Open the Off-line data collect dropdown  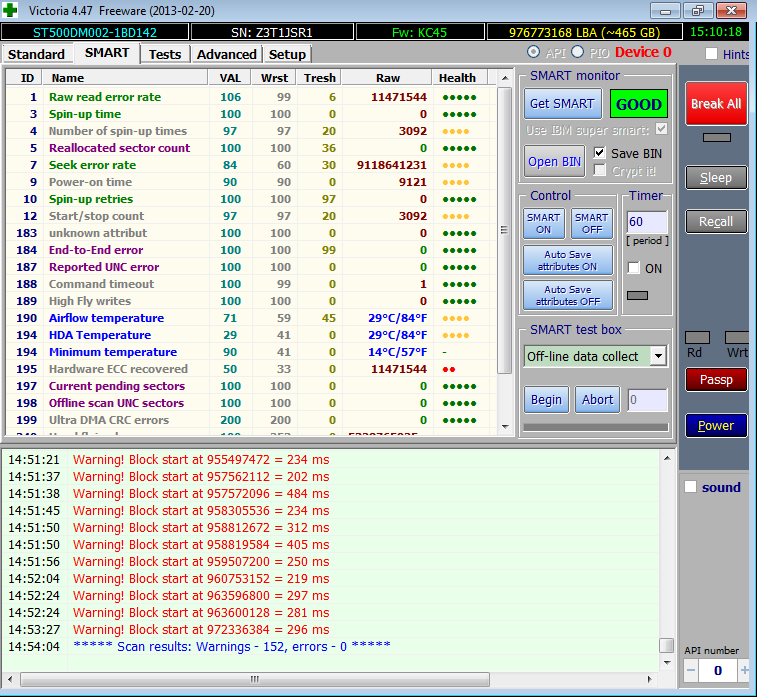click(657, 356)
